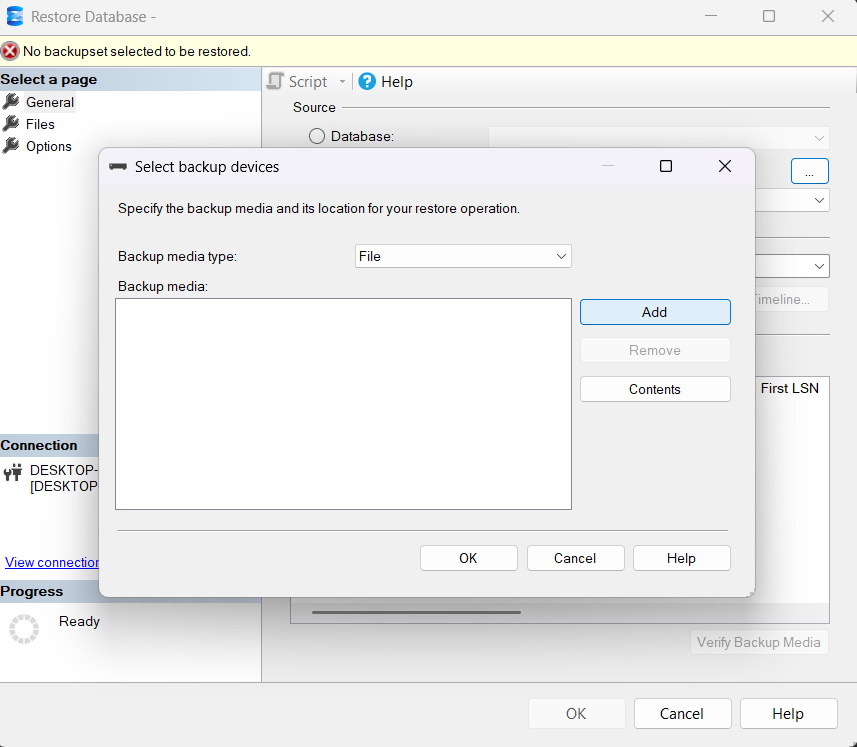Select the Database radio button
The height and width of the screenshot is (747, 857).
tap(317, 136)
